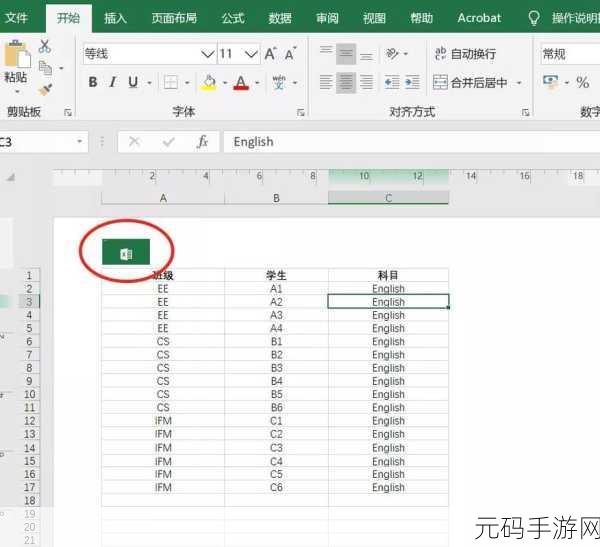Open the 常规 number format box
600x547 pixels.
click(x=570, y=54)
